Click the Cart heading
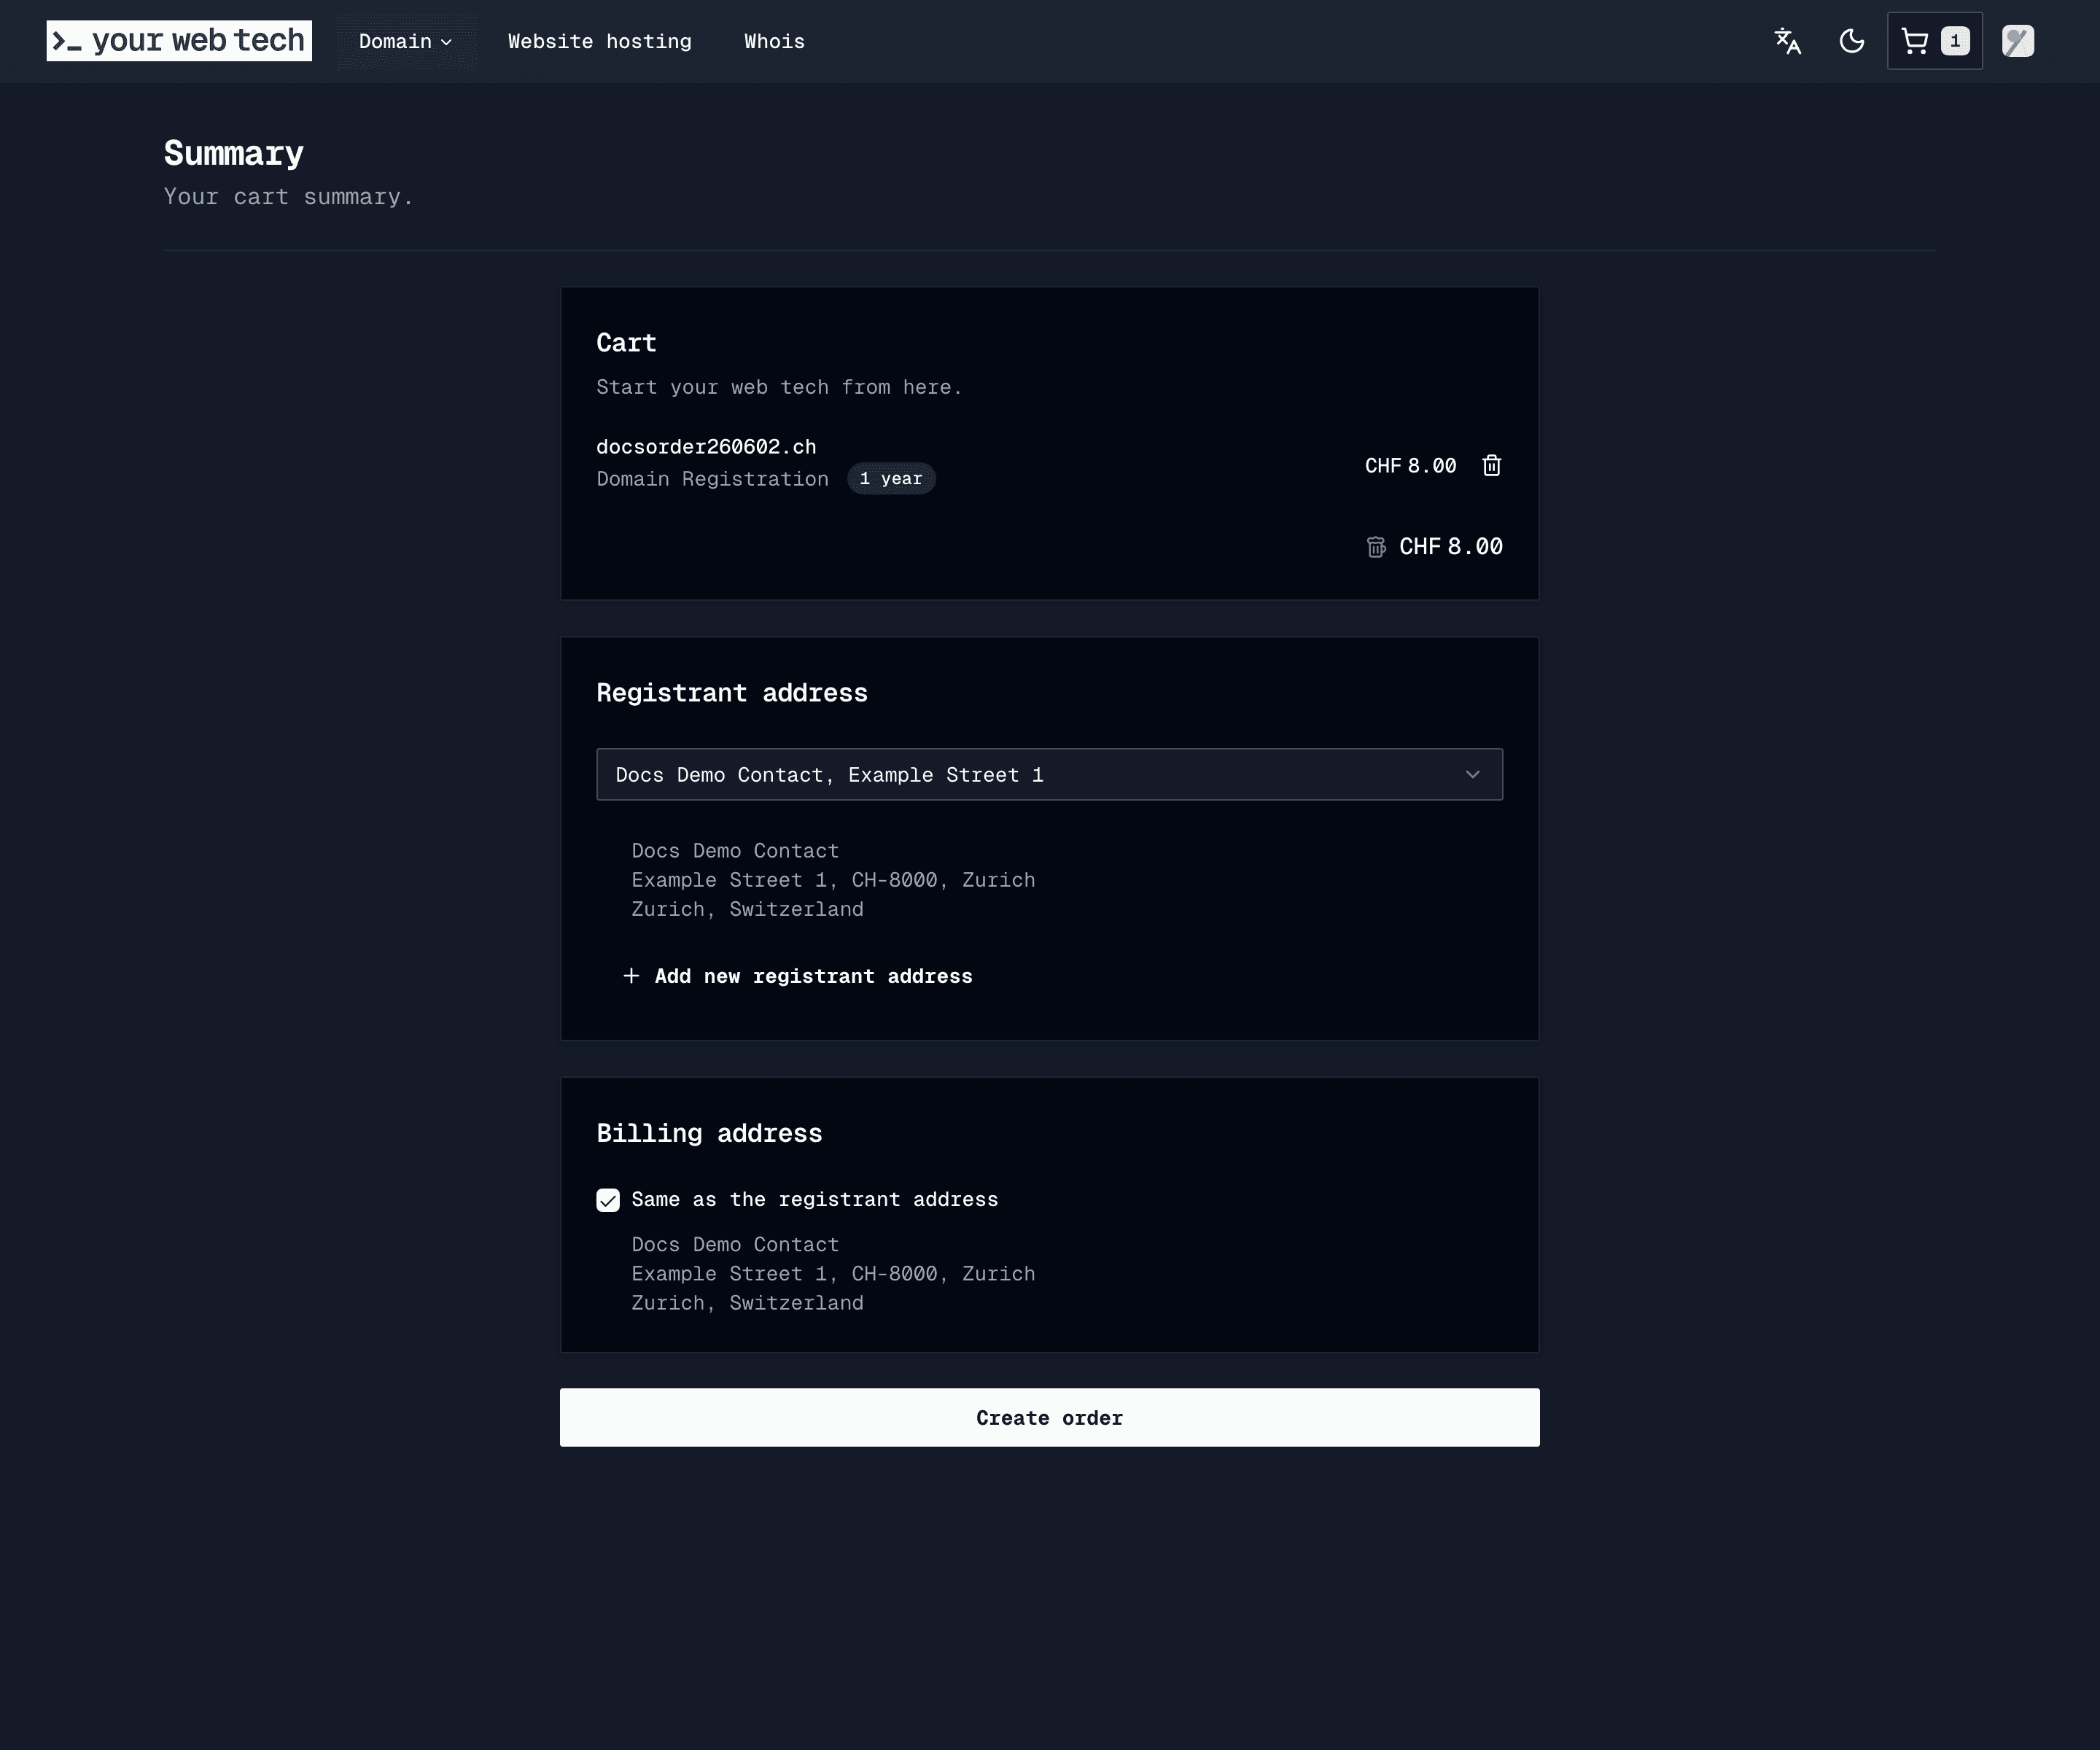The height and width of the screenshot is (1750, 2100). pos(626,343)
